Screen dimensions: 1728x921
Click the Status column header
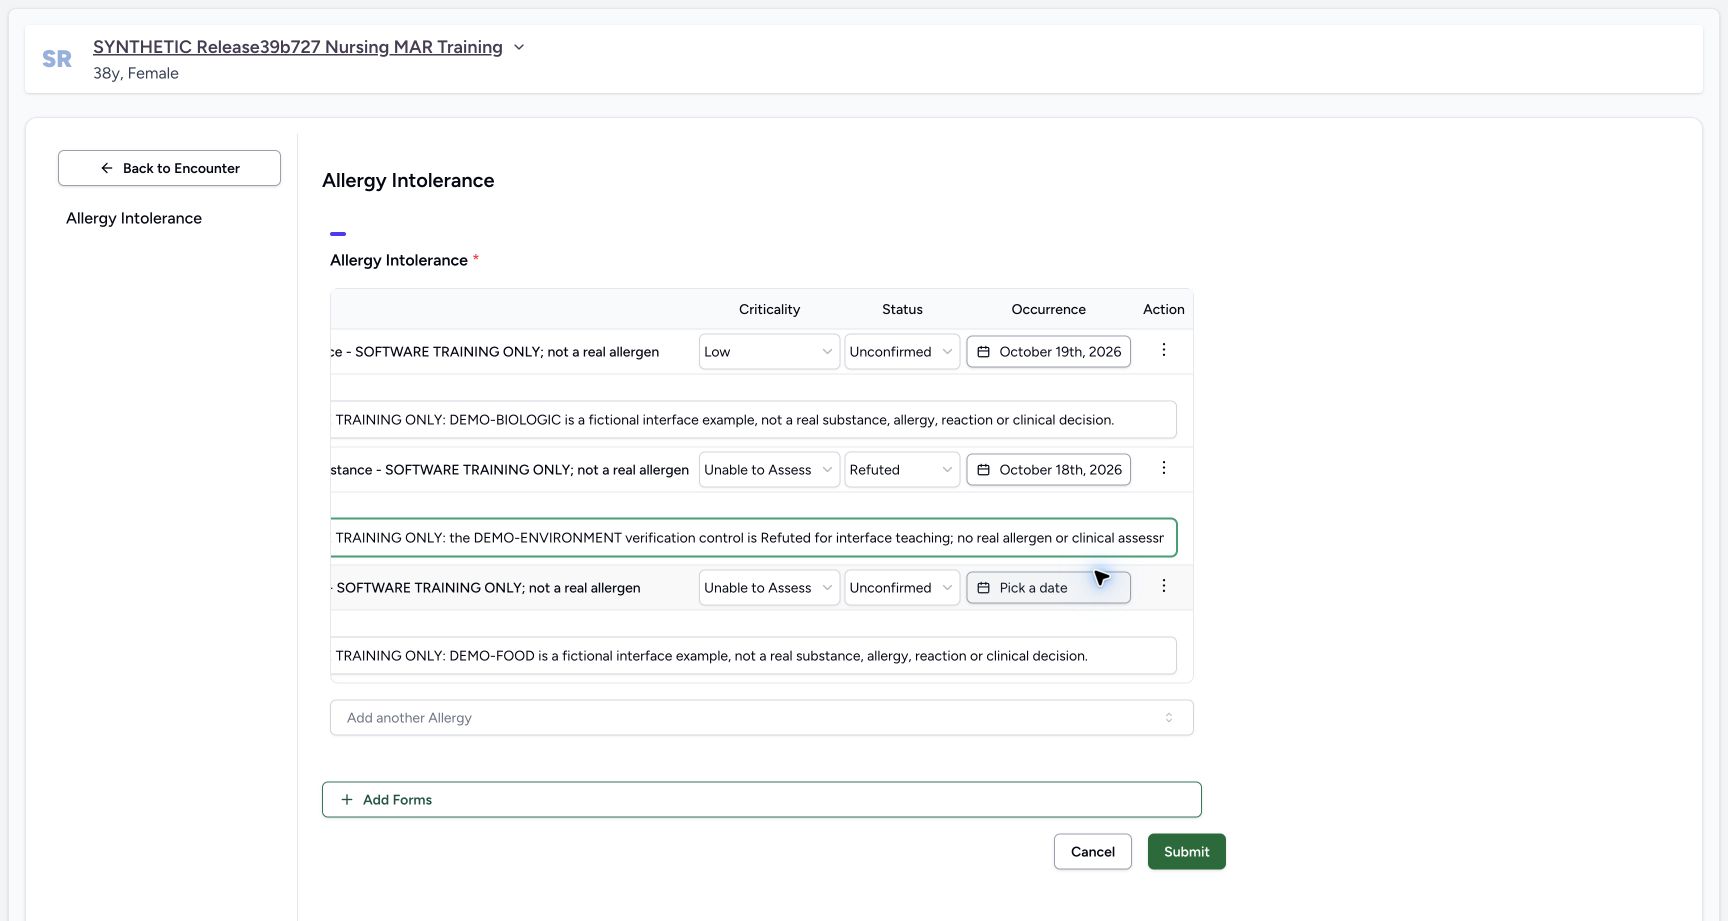pos(902,309)
